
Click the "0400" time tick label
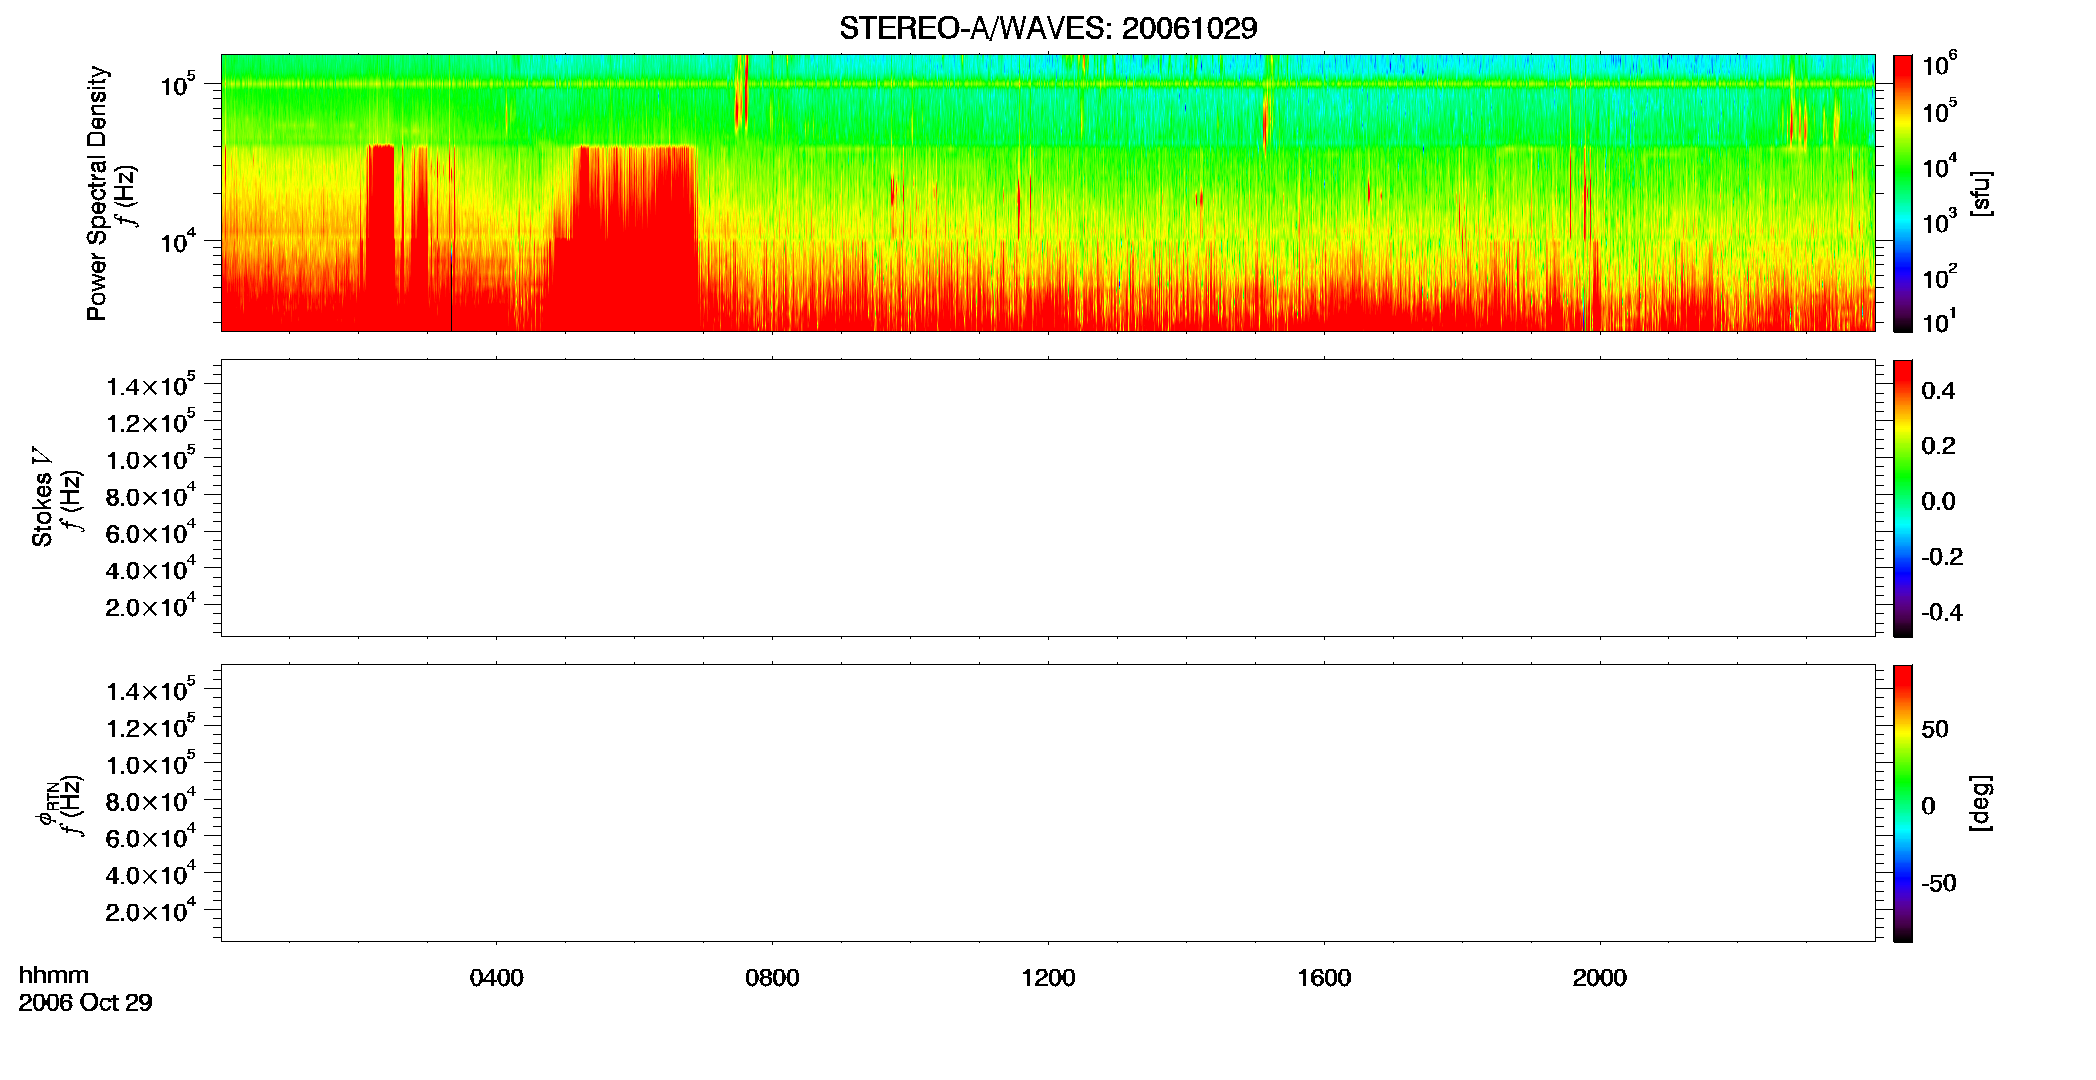click(x=496, y=978)
